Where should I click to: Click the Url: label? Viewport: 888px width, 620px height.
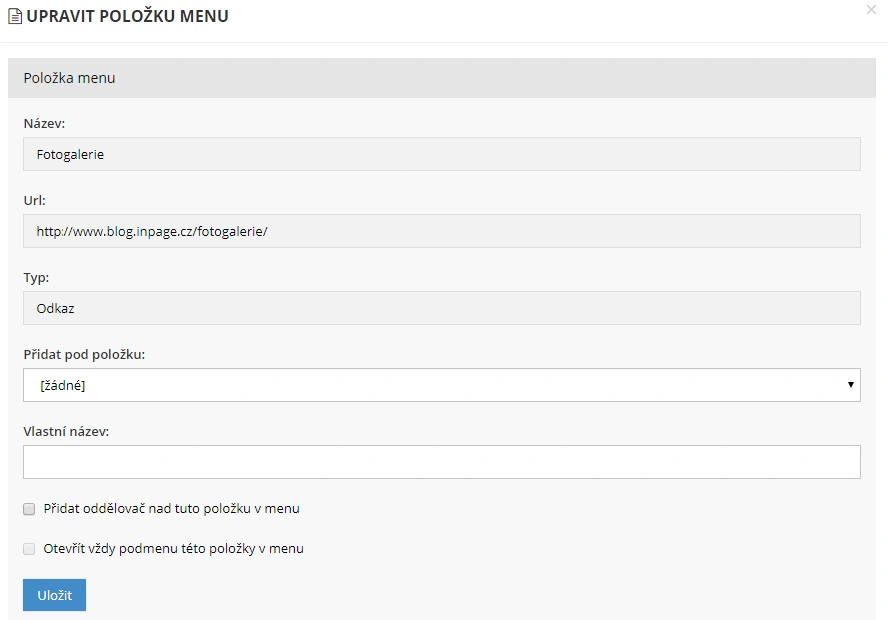tap(35, 201)
